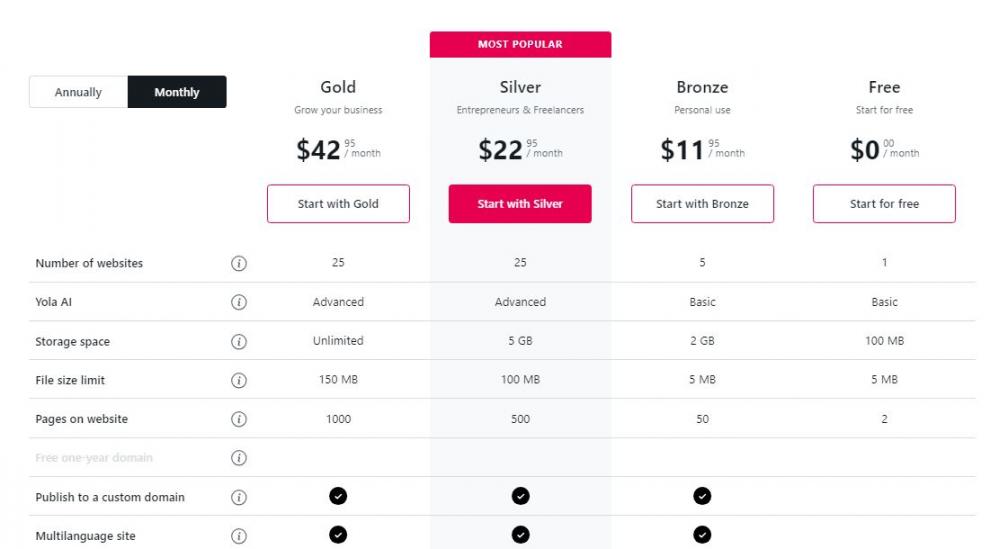The height and width of the screenshot is (549, 999).
Task: Click the Gold plan $42 price
Action: pyautogui.click(x=320, y=150)
